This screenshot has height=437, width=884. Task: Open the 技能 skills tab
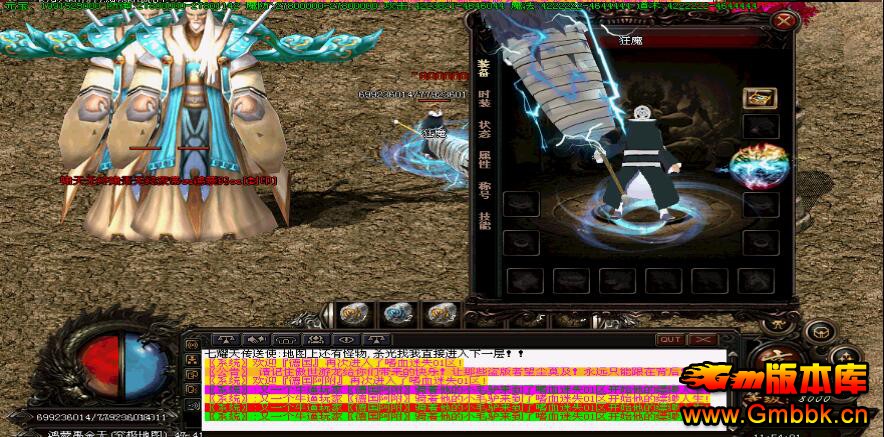[x=484, y=220]
